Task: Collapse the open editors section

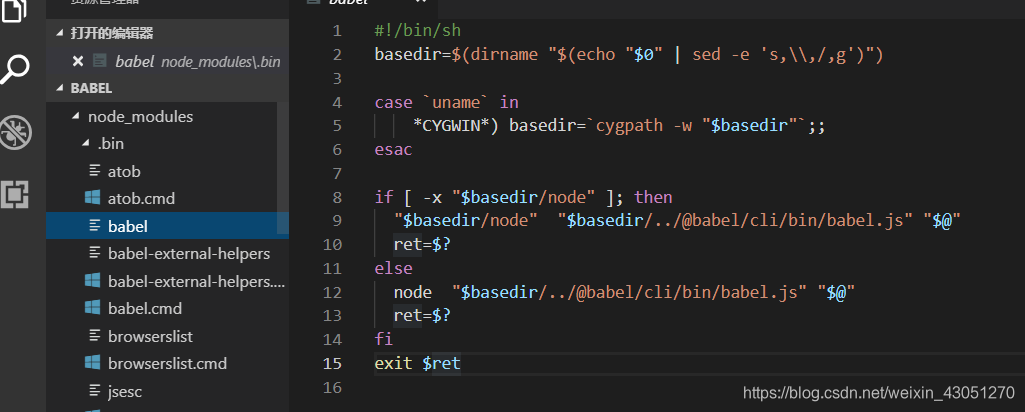Action: 61,33
